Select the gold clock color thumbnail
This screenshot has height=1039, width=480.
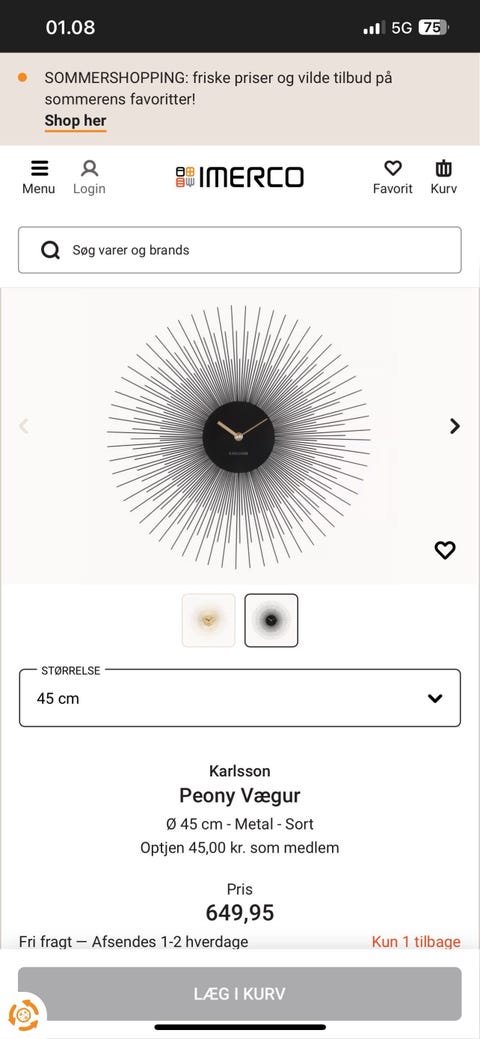click(208, 620)
